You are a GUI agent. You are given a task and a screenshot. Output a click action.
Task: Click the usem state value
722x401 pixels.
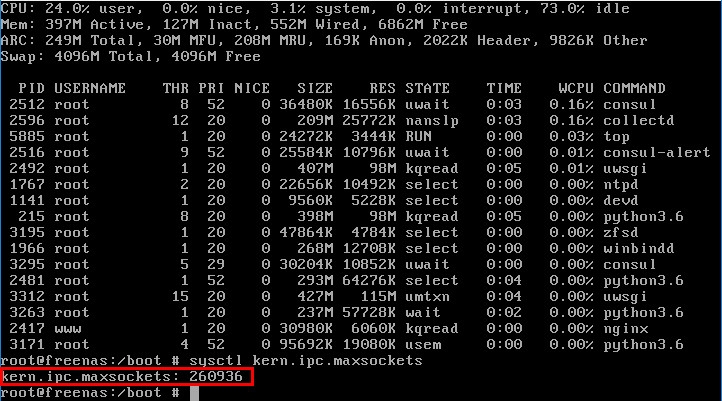423,344
